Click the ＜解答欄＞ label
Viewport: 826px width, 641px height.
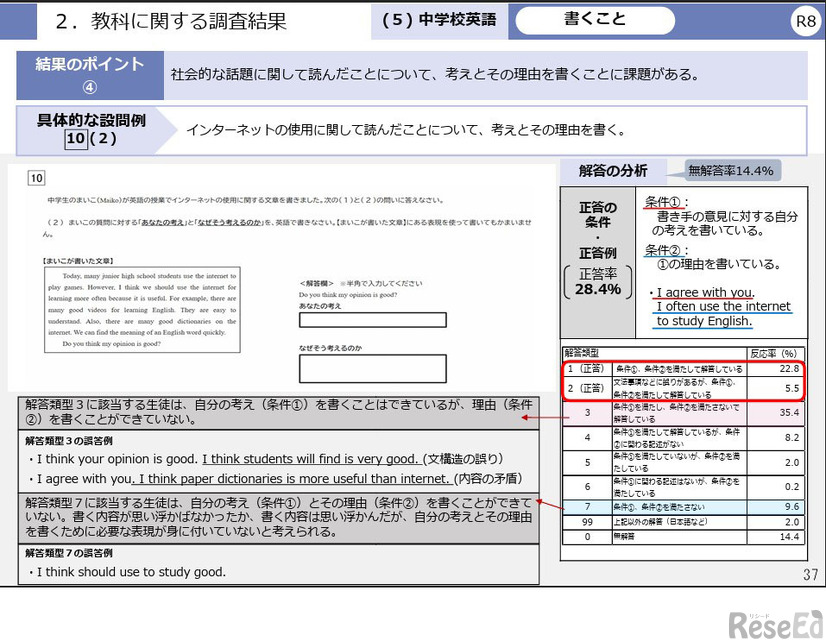coord(316,283)
